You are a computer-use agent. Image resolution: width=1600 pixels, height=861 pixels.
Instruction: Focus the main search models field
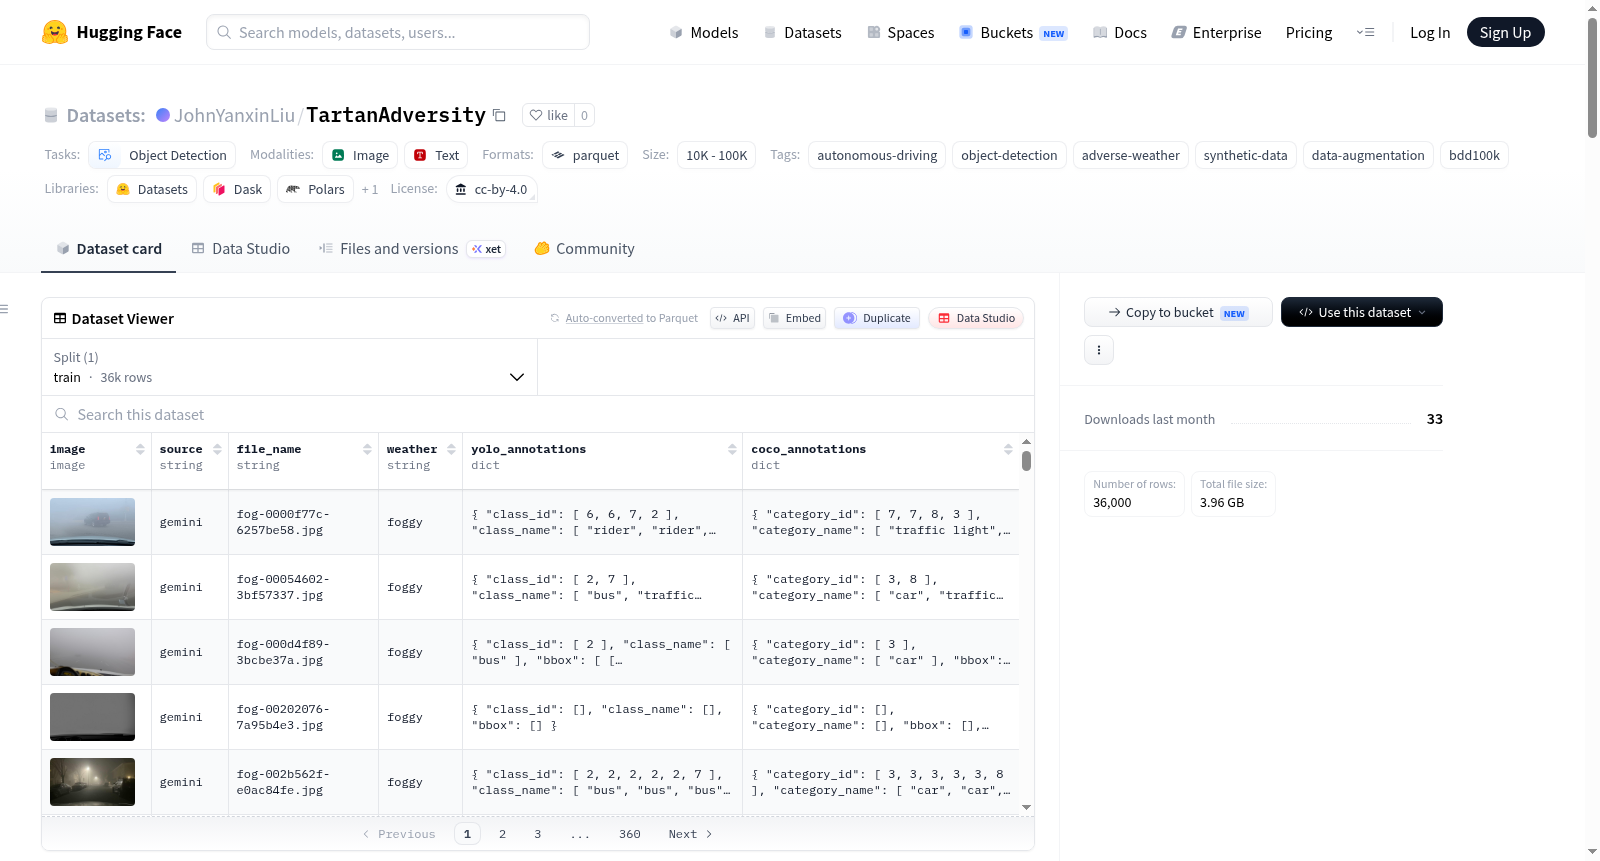[x=398, y=32]
